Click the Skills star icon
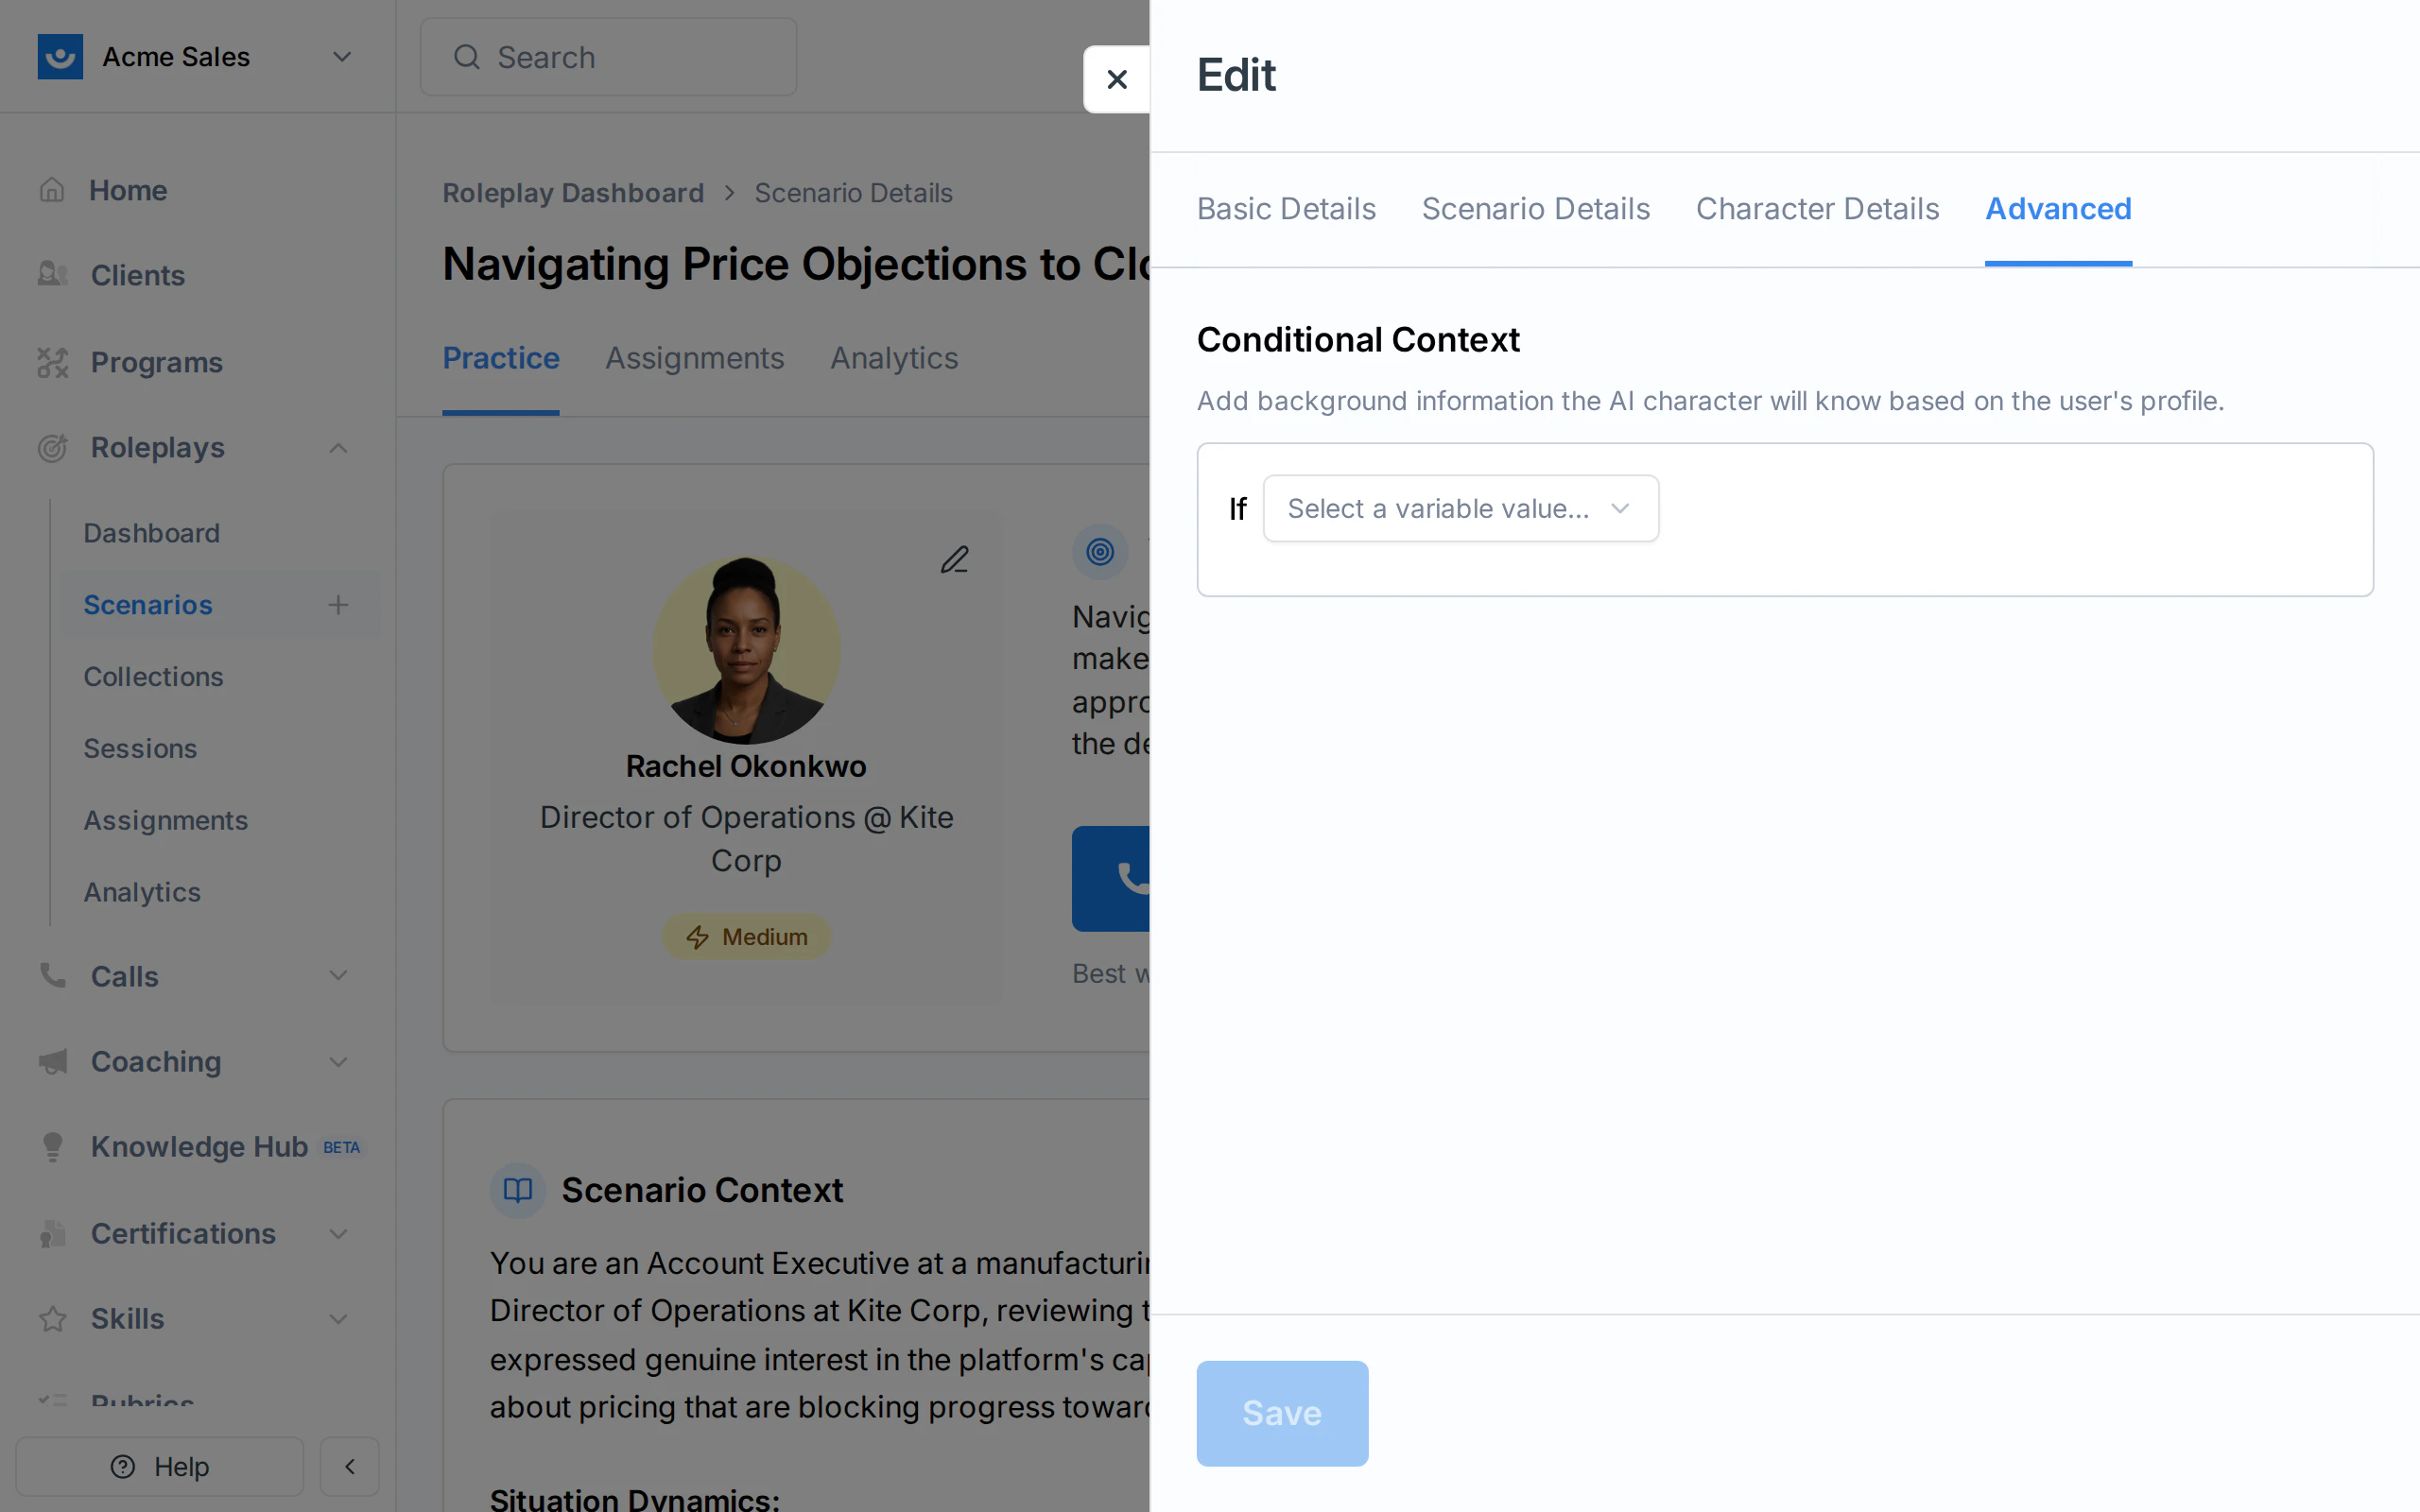Image resolution: width=2420 pixels, height=1512 pixels. (52, 1318)
